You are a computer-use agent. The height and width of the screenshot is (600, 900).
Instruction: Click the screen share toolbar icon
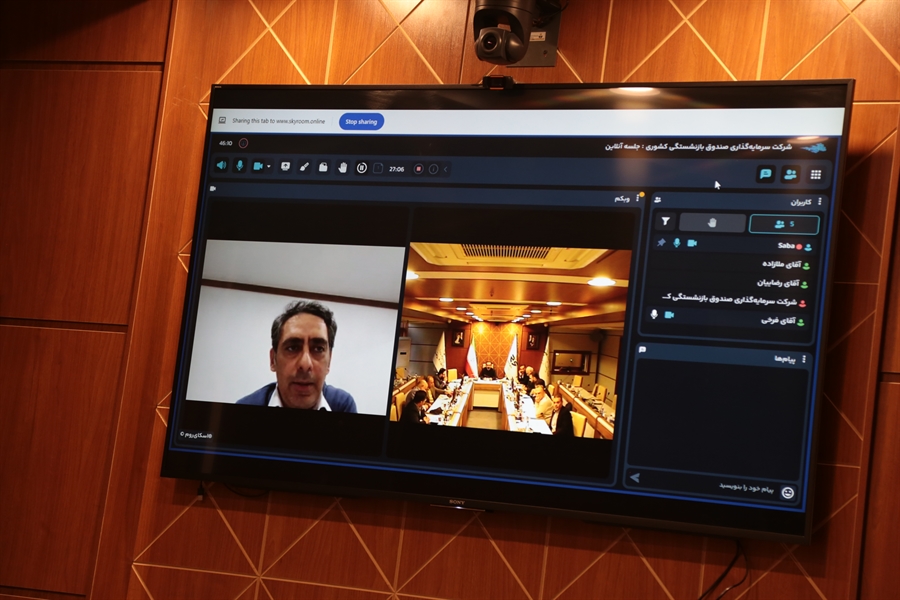[x=286, y=166]
